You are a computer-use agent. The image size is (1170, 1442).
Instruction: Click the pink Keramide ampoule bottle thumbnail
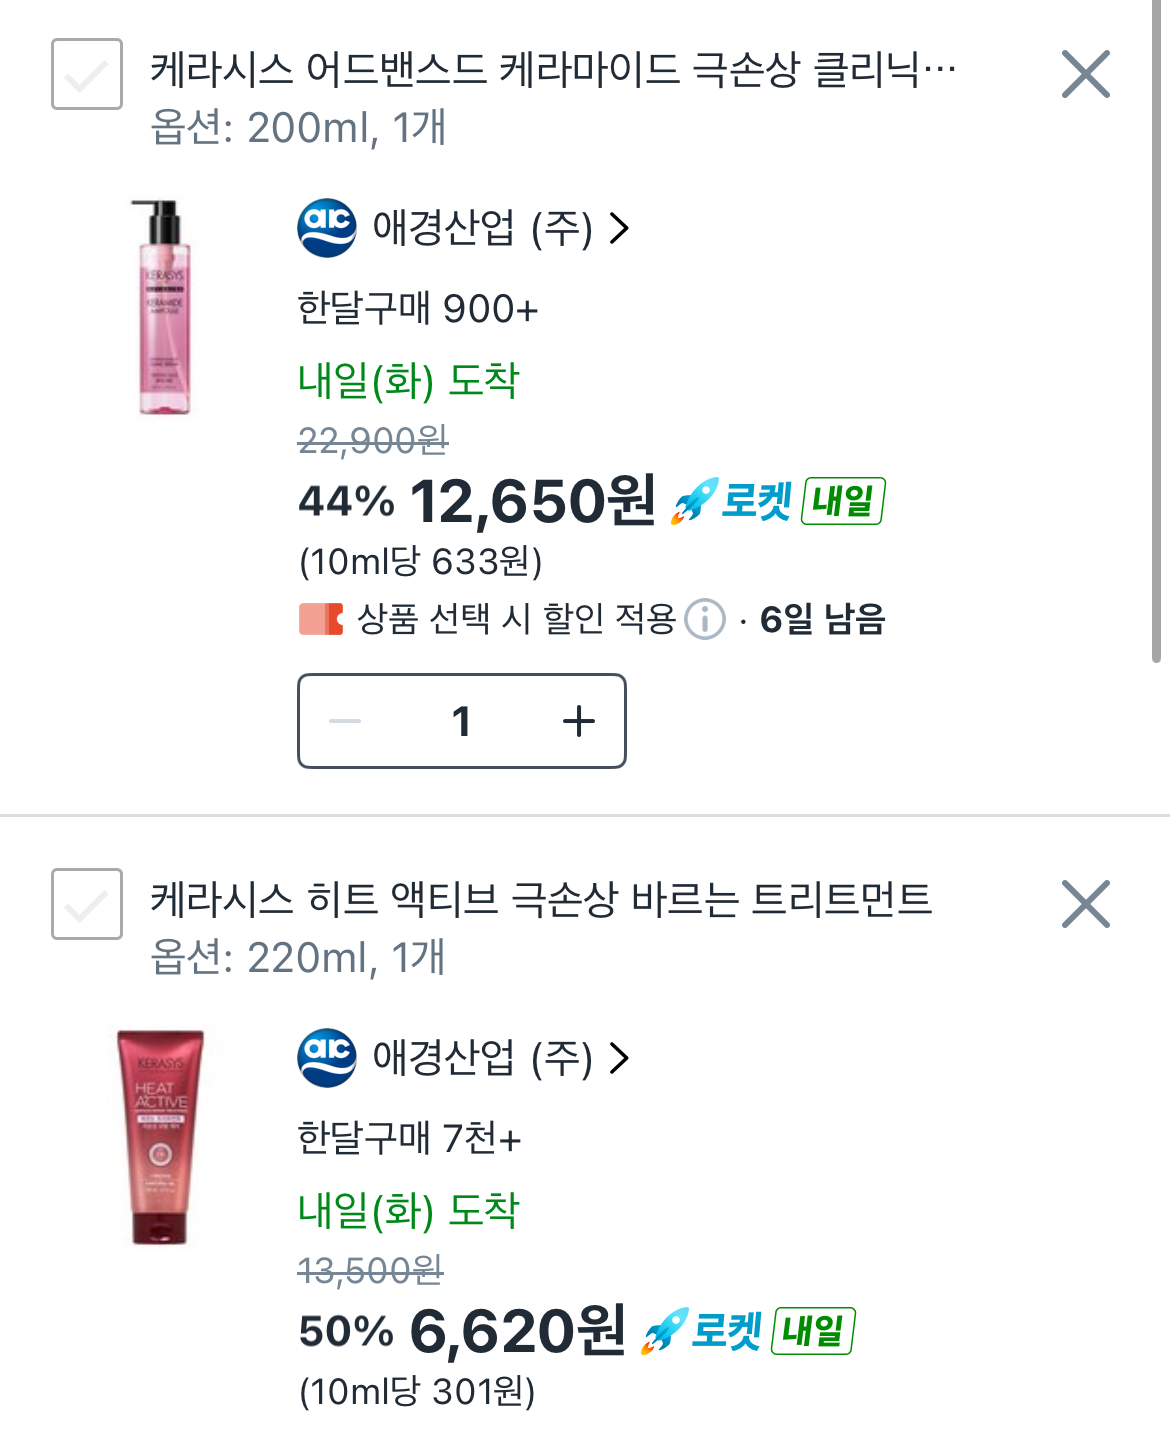pos(163,308)
